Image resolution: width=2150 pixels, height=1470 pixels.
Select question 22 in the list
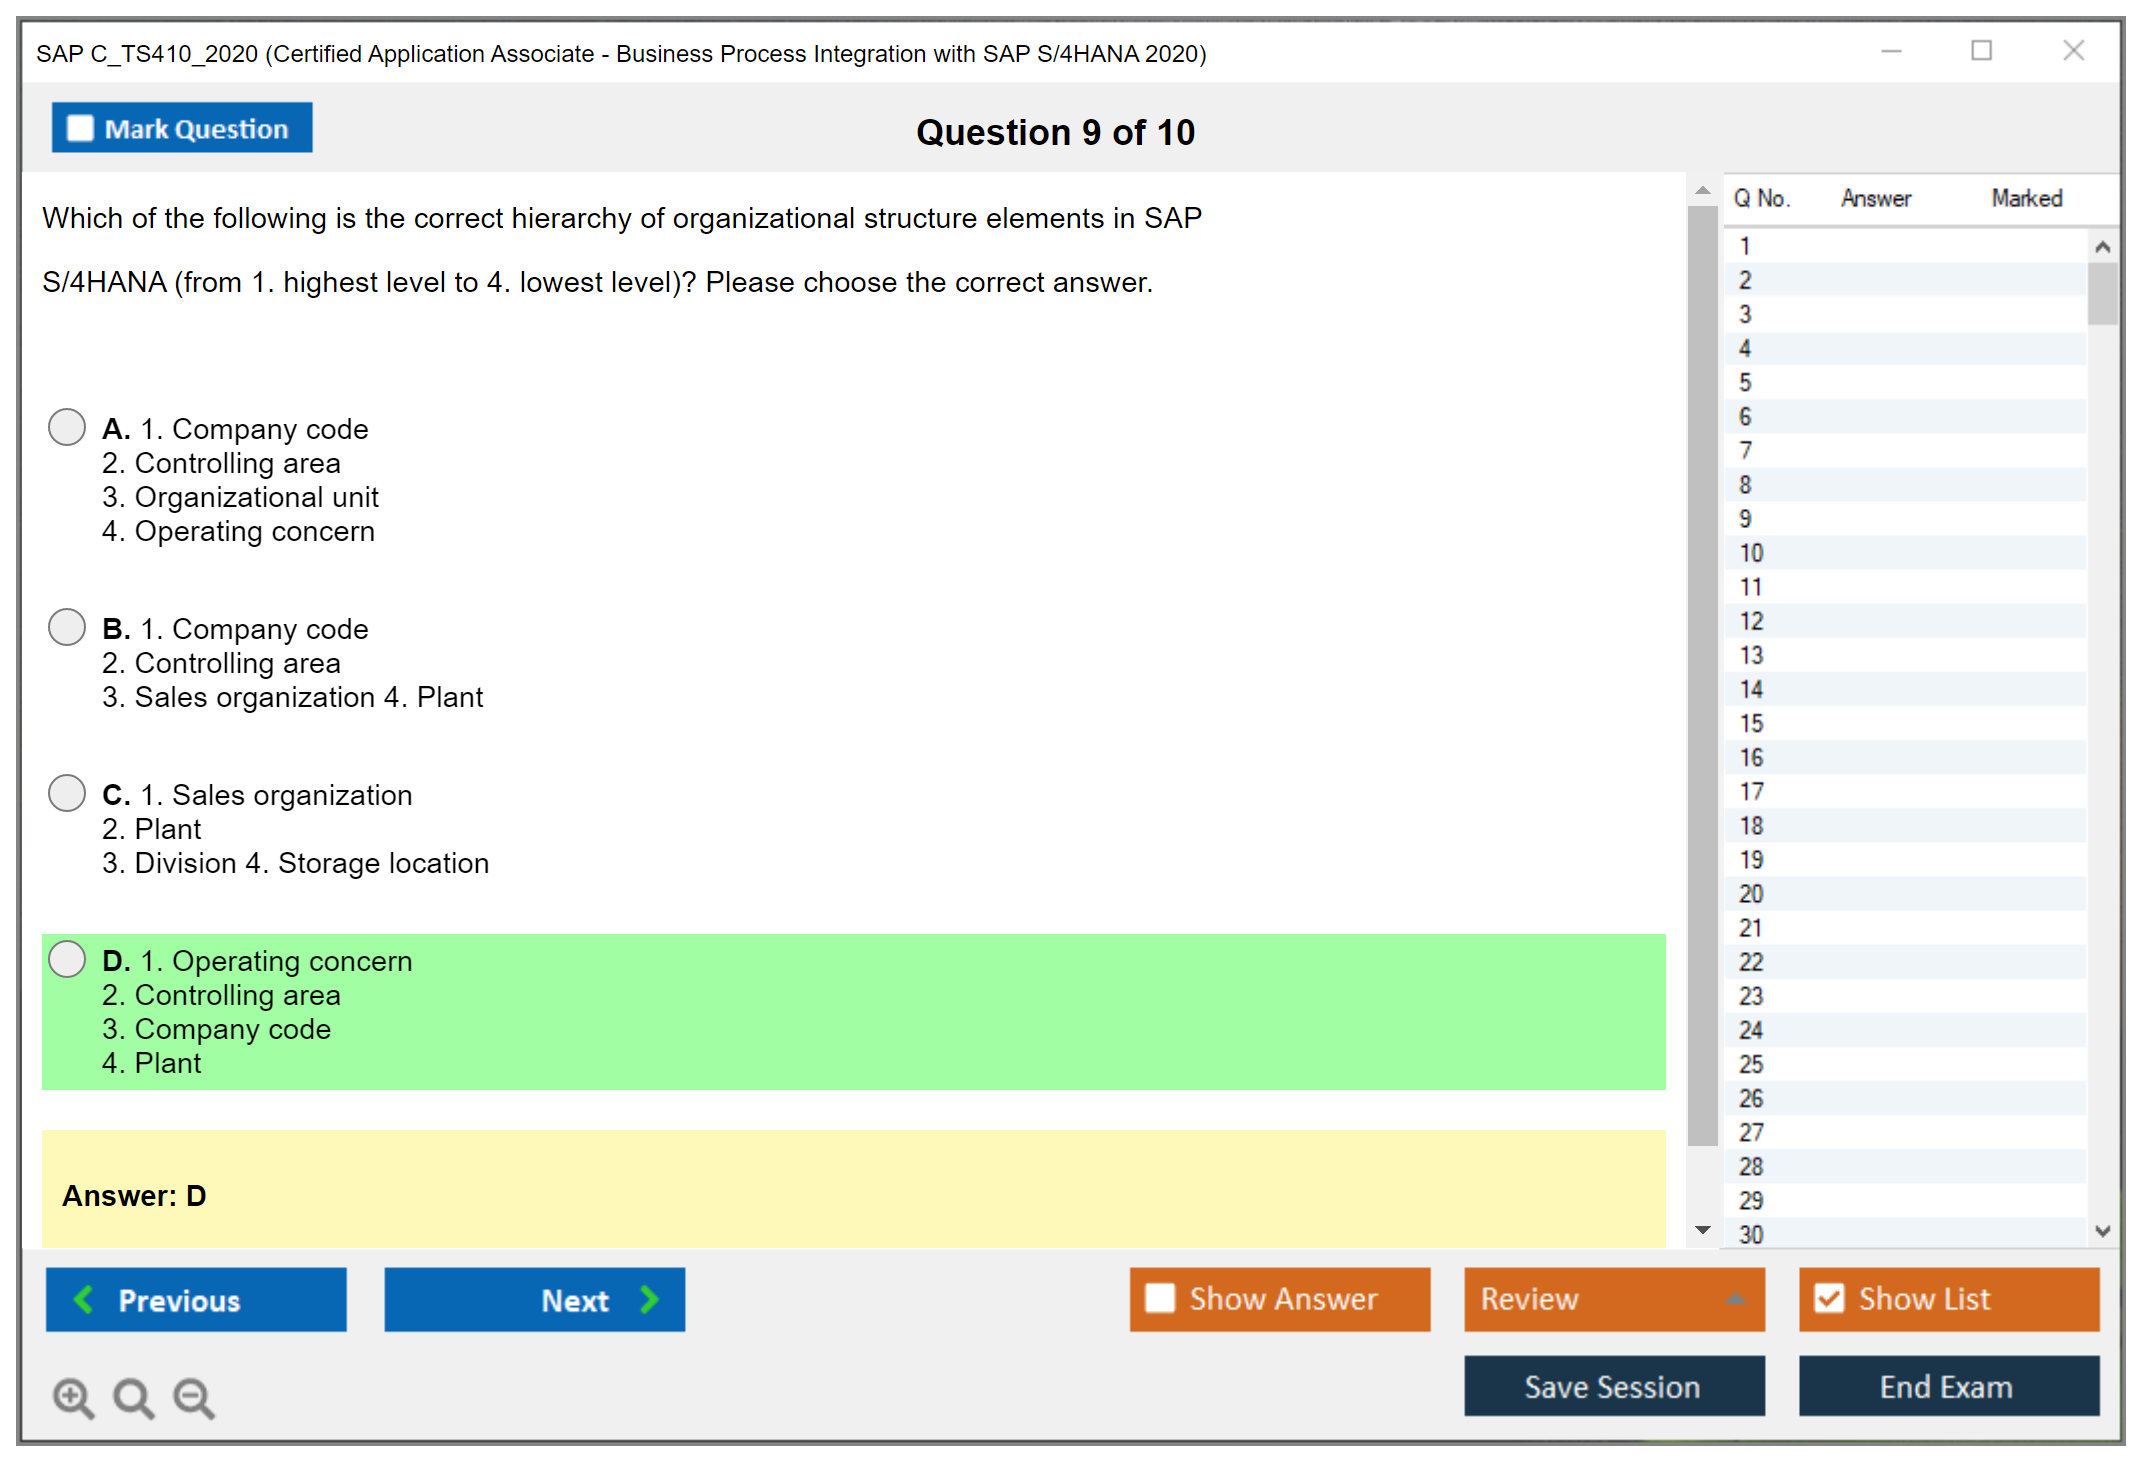point(1751,962)
